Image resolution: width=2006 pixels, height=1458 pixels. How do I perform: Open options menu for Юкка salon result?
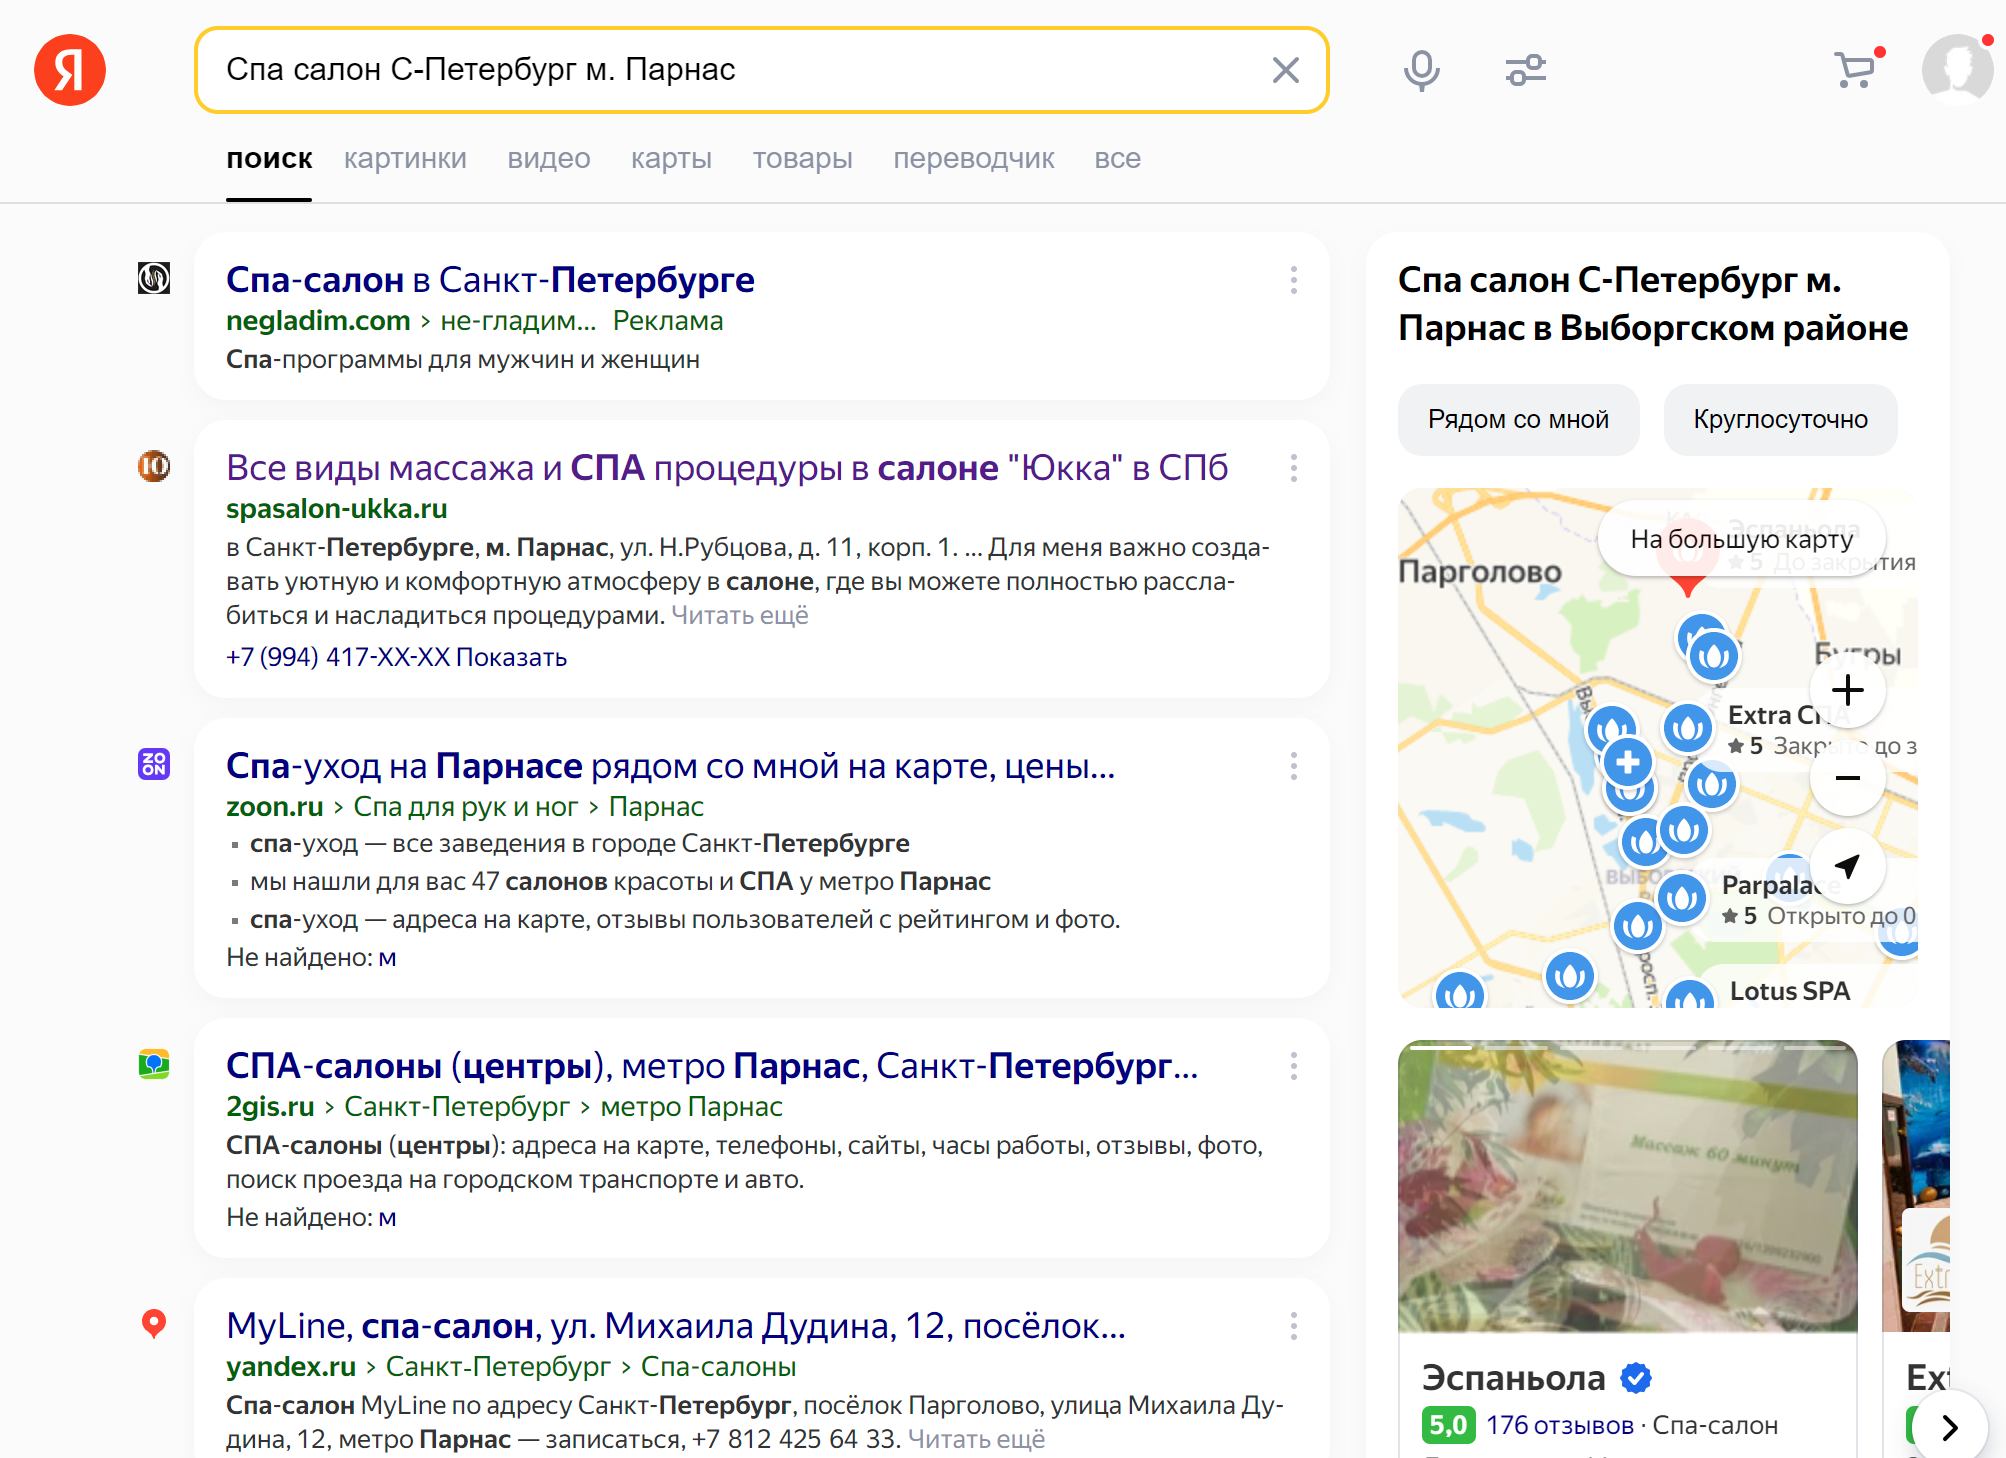1293,468
